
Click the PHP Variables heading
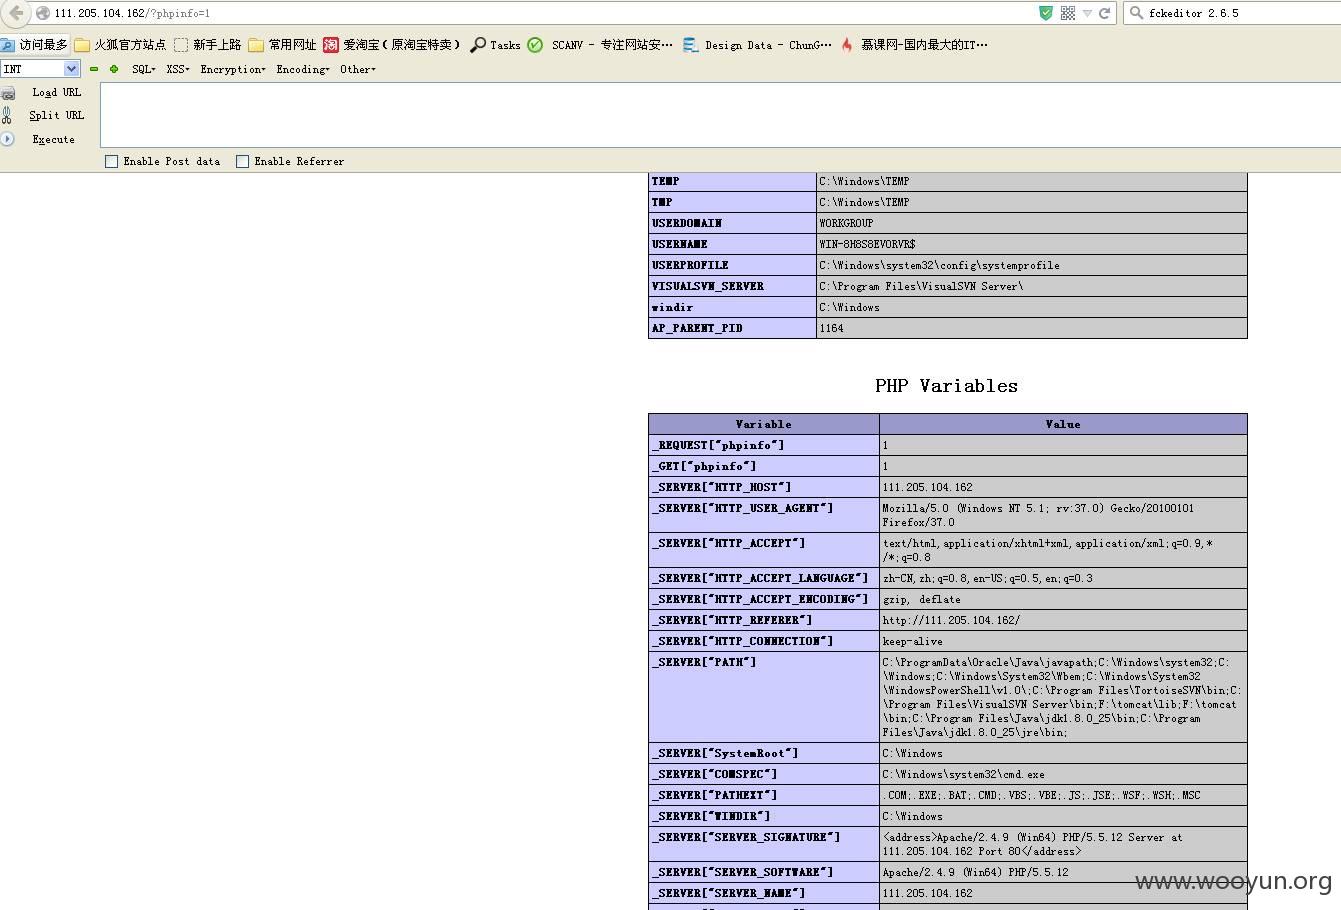pos(946,386)
